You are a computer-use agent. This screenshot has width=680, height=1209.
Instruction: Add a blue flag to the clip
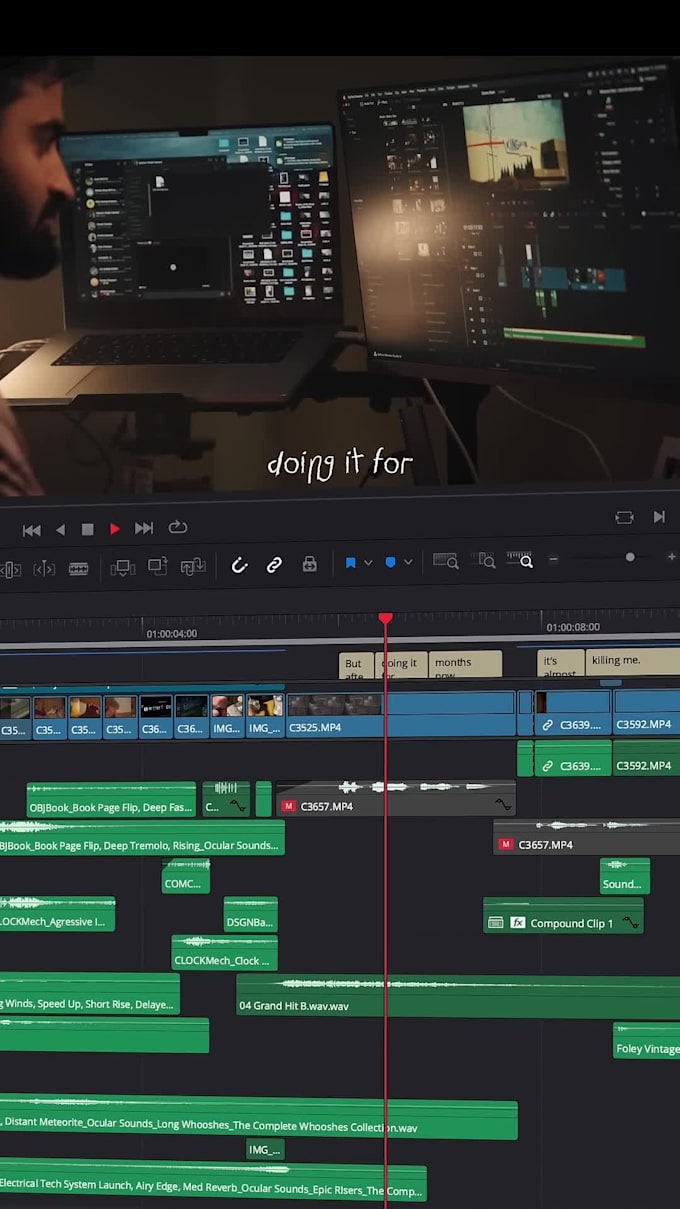350,563
